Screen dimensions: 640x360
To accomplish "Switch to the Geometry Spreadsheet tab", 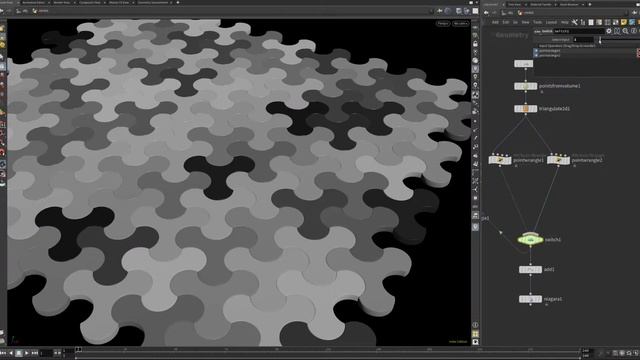I will pos(153,2).
